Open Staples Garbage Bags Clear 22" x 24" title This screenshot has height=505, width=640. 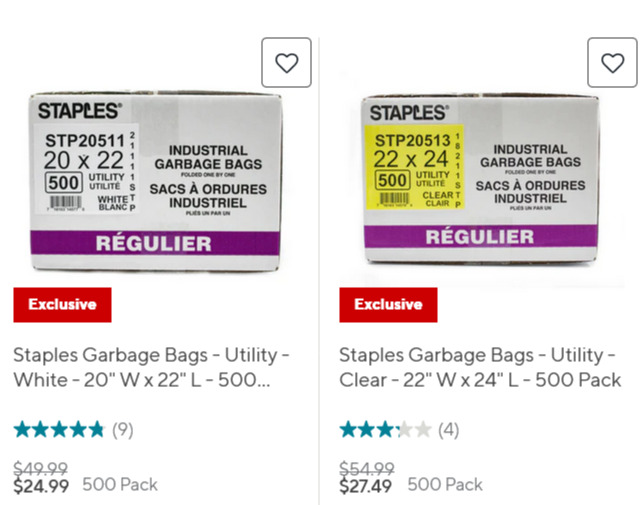tap(480, 367)
